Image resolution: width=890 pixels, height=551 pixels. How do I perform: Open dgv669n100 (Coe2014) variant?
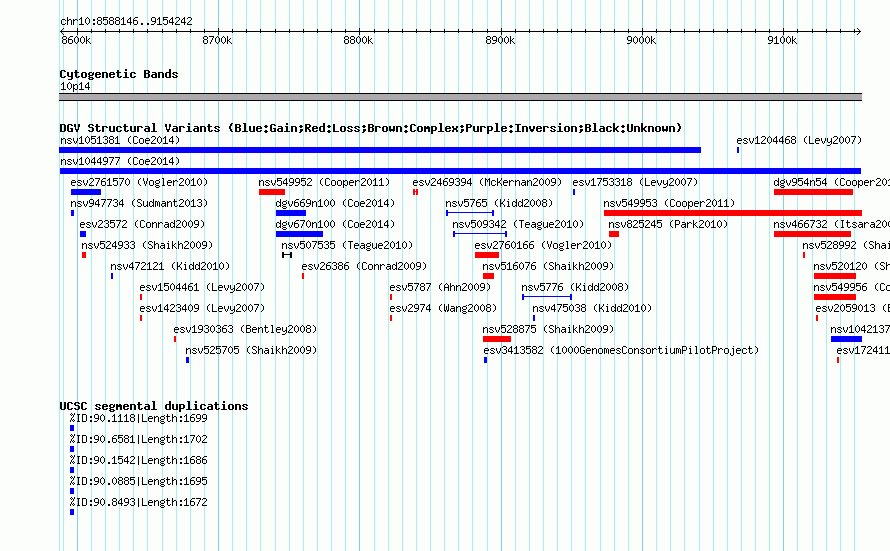[x=335, y=203]
